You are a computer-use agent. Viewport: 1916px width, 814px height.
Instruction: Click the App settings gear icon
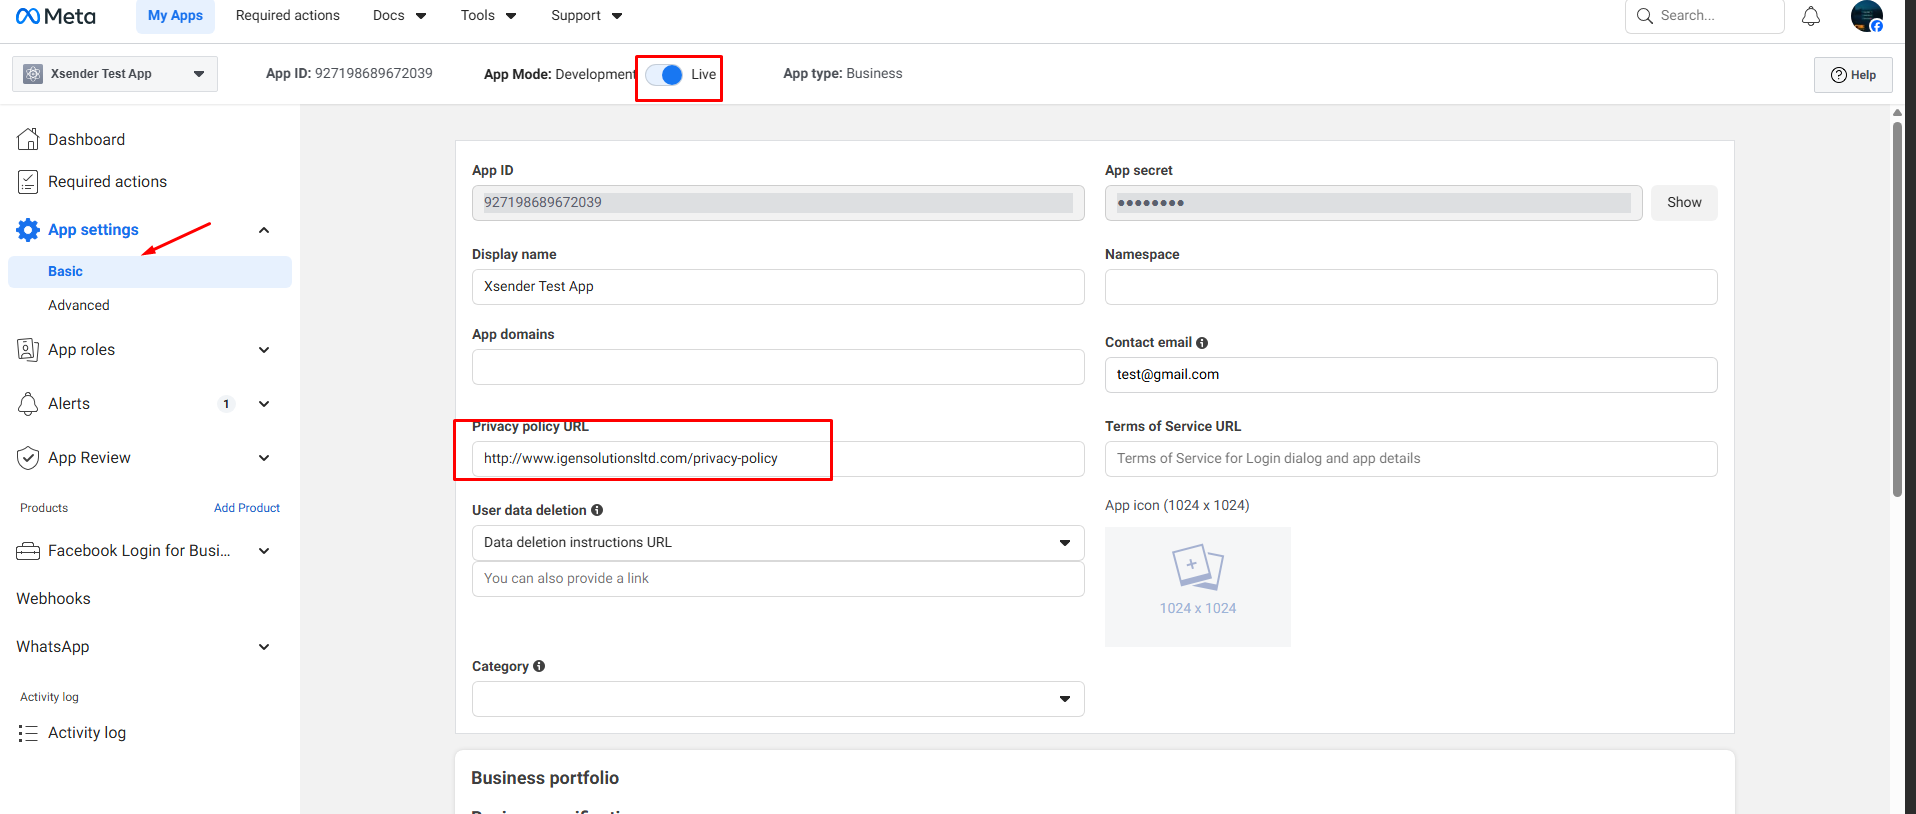(28, 230)
